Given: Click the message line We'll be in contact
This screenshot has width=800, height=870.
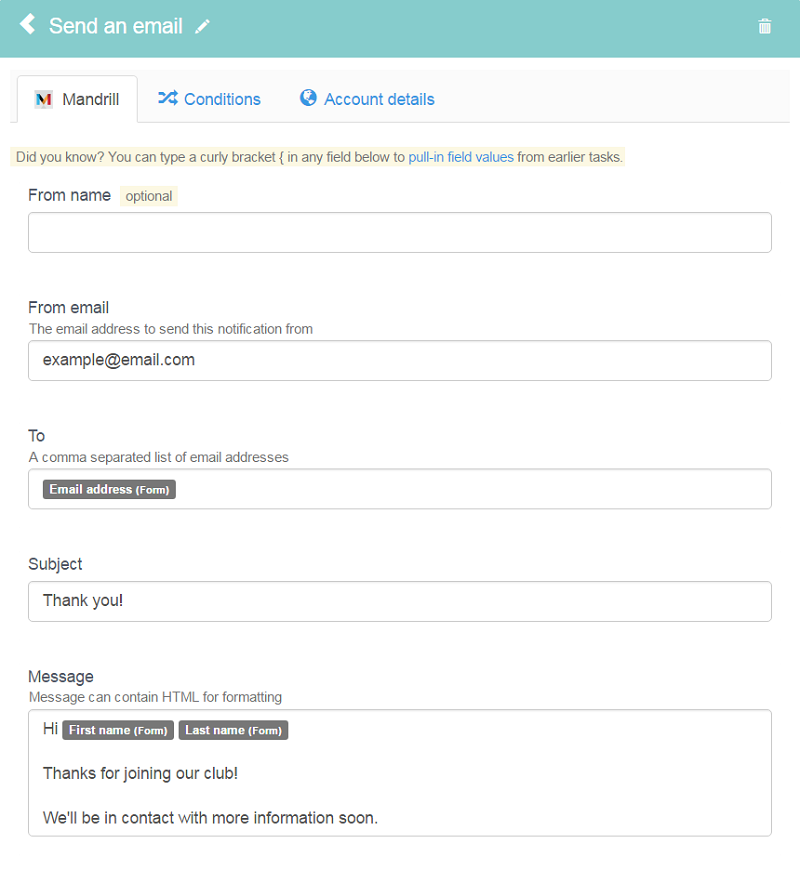Looking at the screenshot, I should click(210, 818).
